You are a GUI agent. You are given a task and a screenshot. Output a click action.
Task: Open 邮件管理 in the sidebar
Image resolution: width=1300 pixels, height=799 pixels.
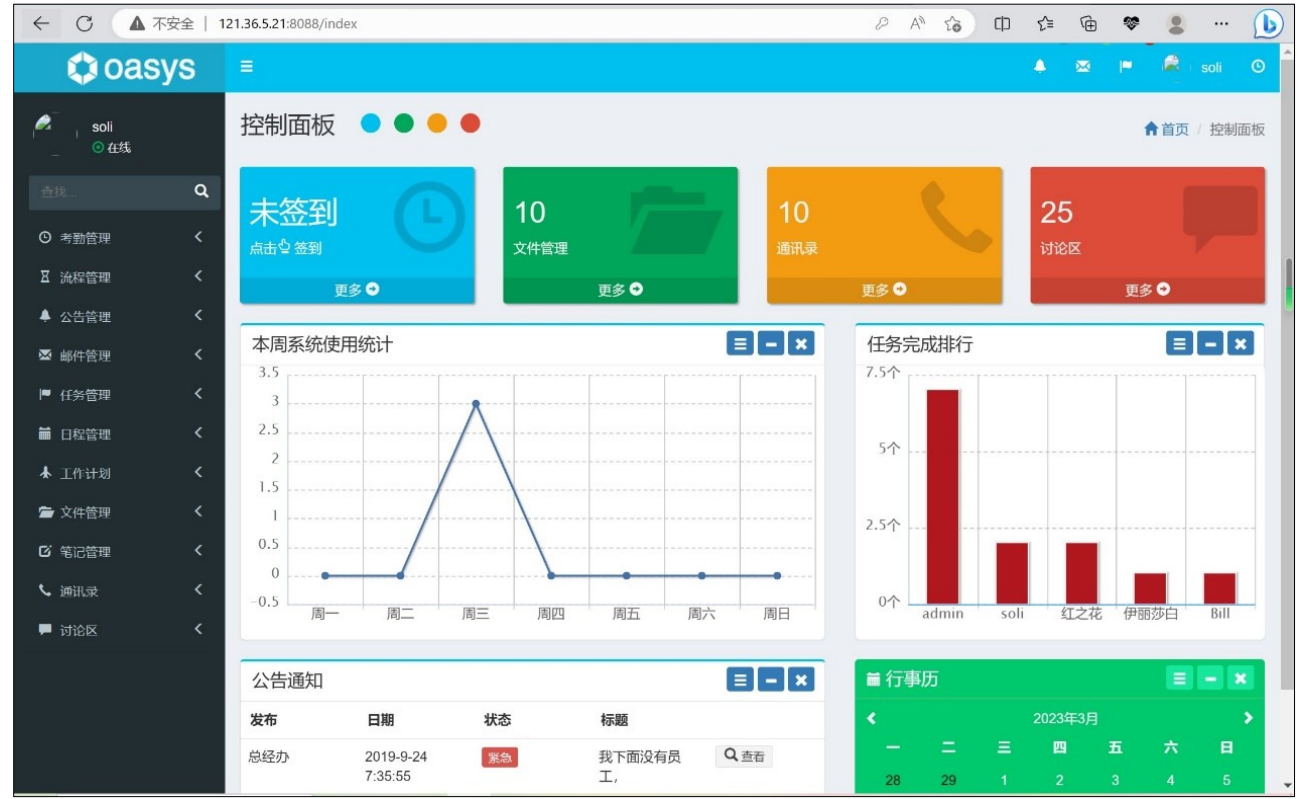tap(120, 355)
